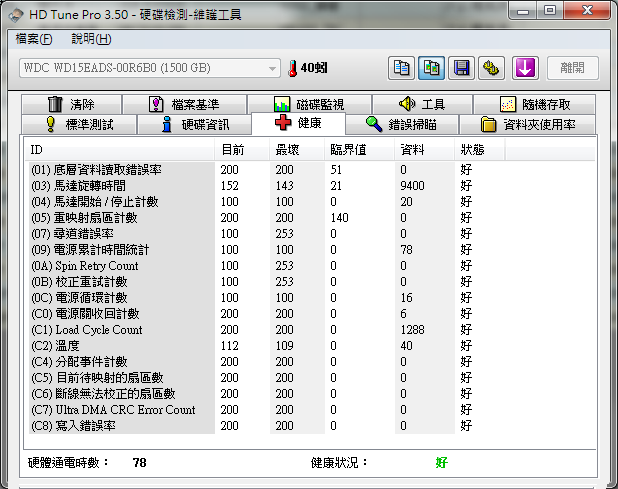Switch to the 資料夾使用率 tab

pos(527,125)
